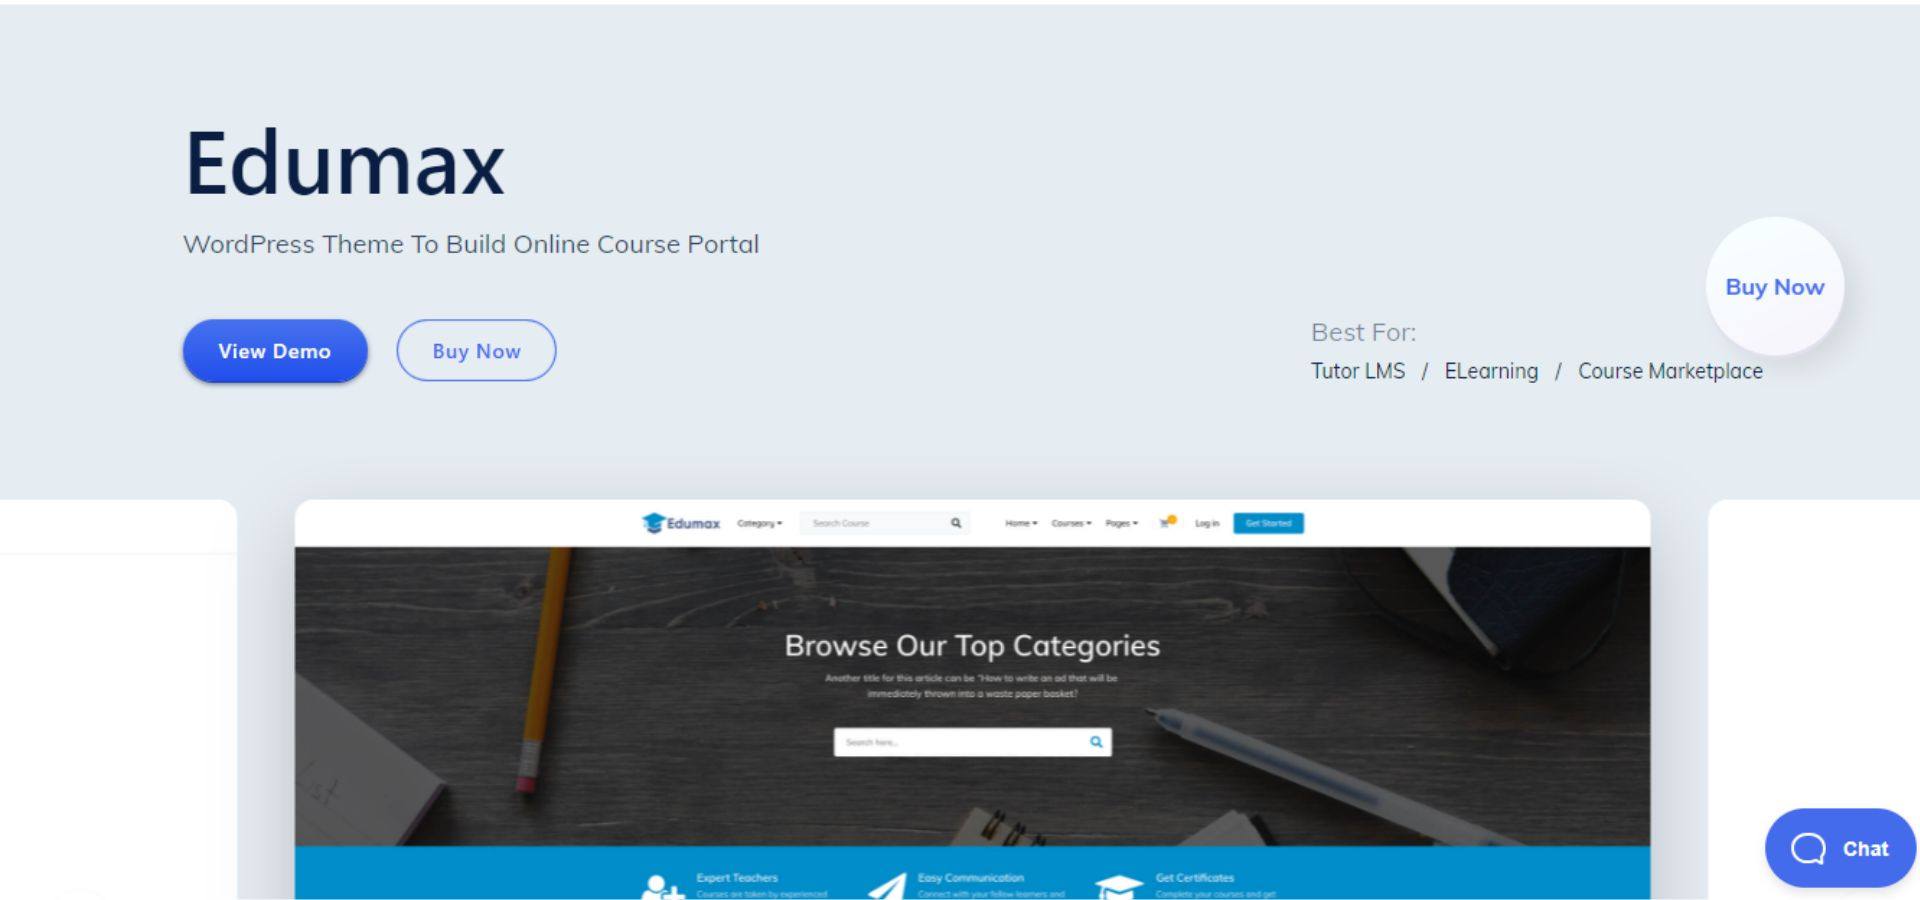The height and width of the screenshot is (900, 1920).
Task: Open the Pages menu in preview
Action: [1121, 523]
